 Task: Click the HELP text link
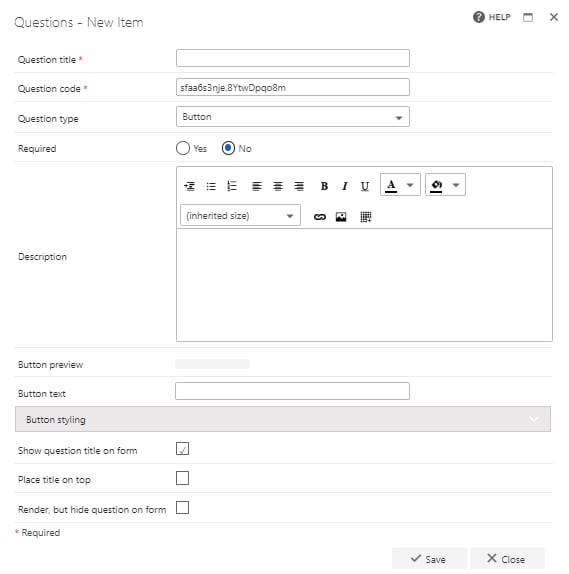point(499,17)
